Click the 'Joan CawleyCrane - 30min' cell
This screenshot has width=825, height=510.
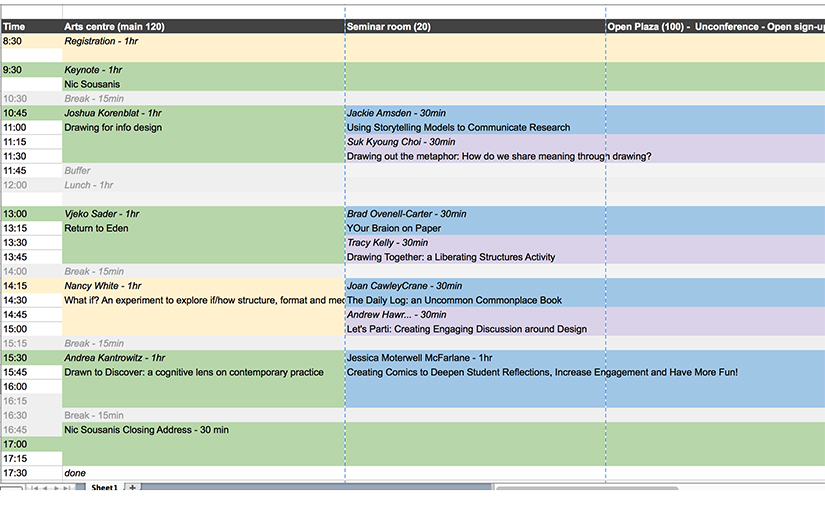475,286
